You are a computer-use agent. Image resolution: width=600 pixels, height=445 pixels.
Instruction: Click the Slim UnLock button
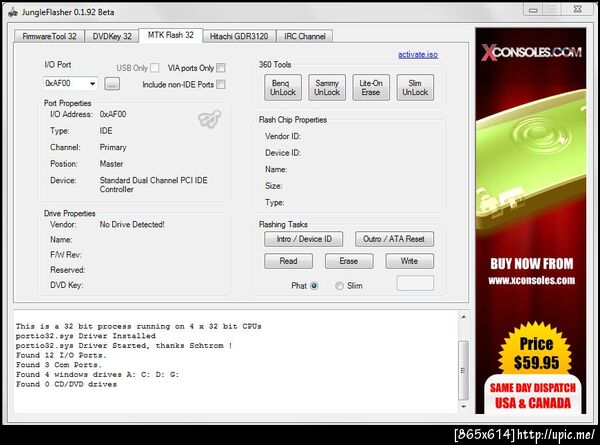415,88
